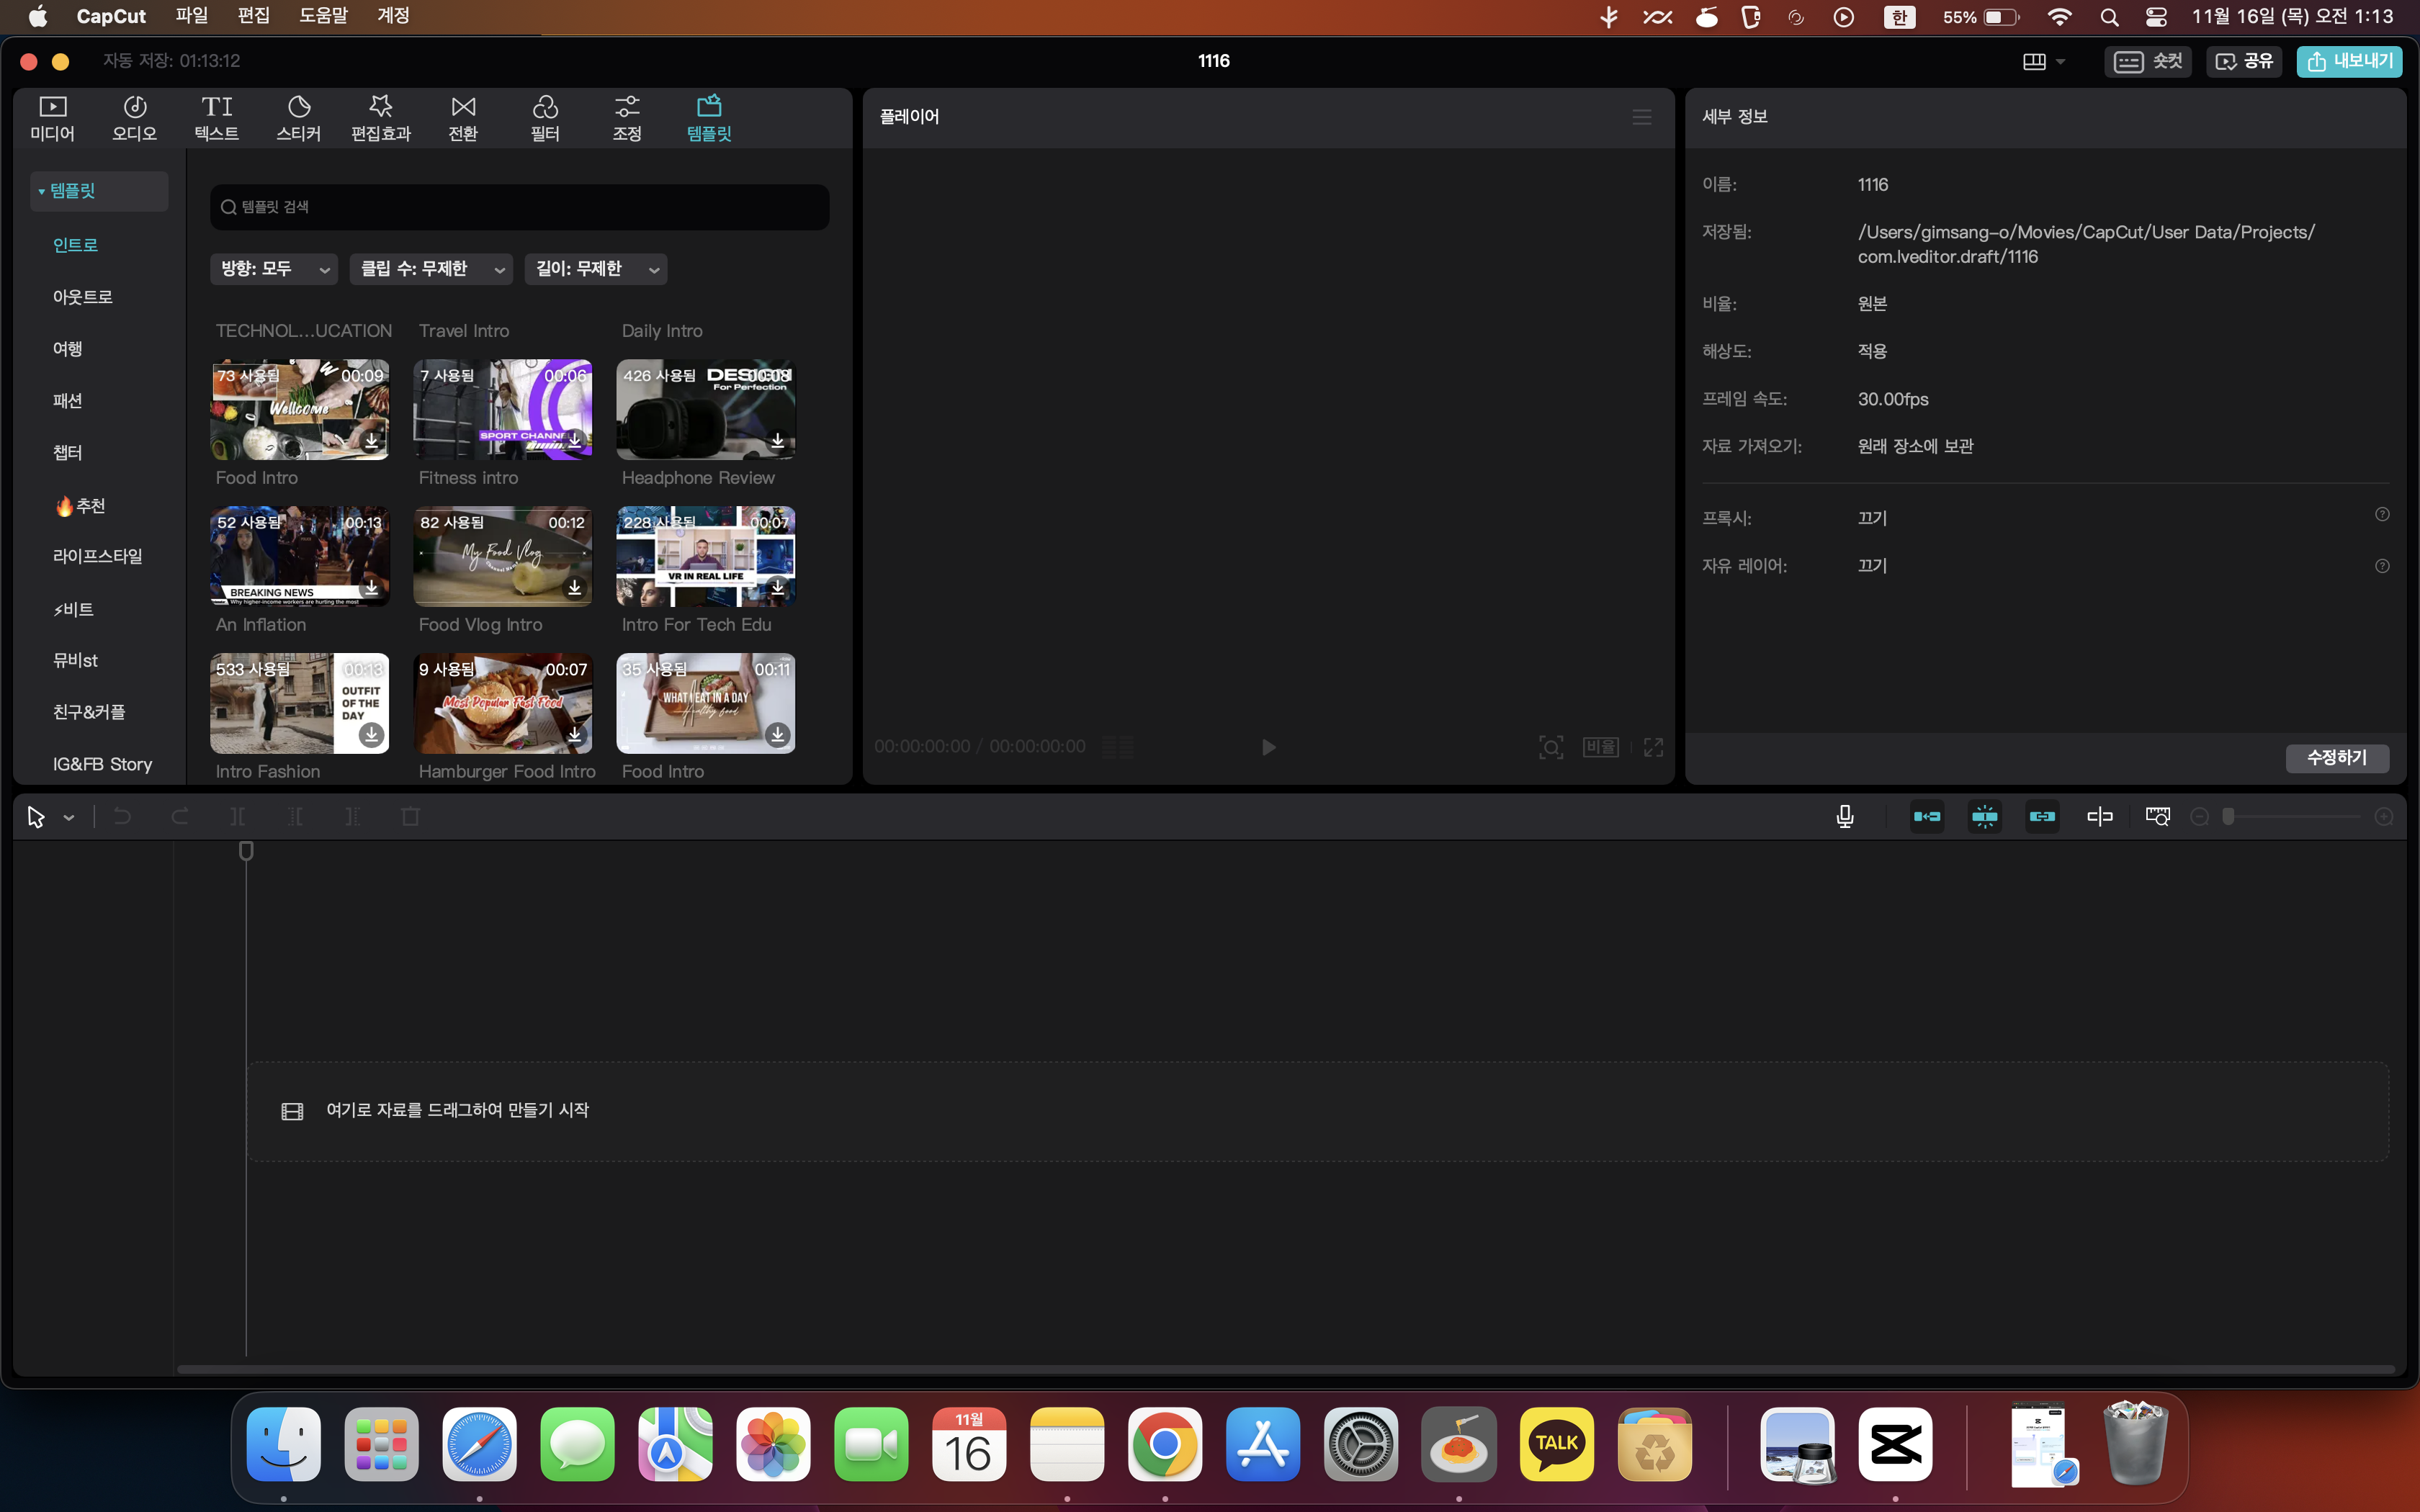Click the player fullscreen icon
This screenshot has width=2420, height=1512.
1654,747
